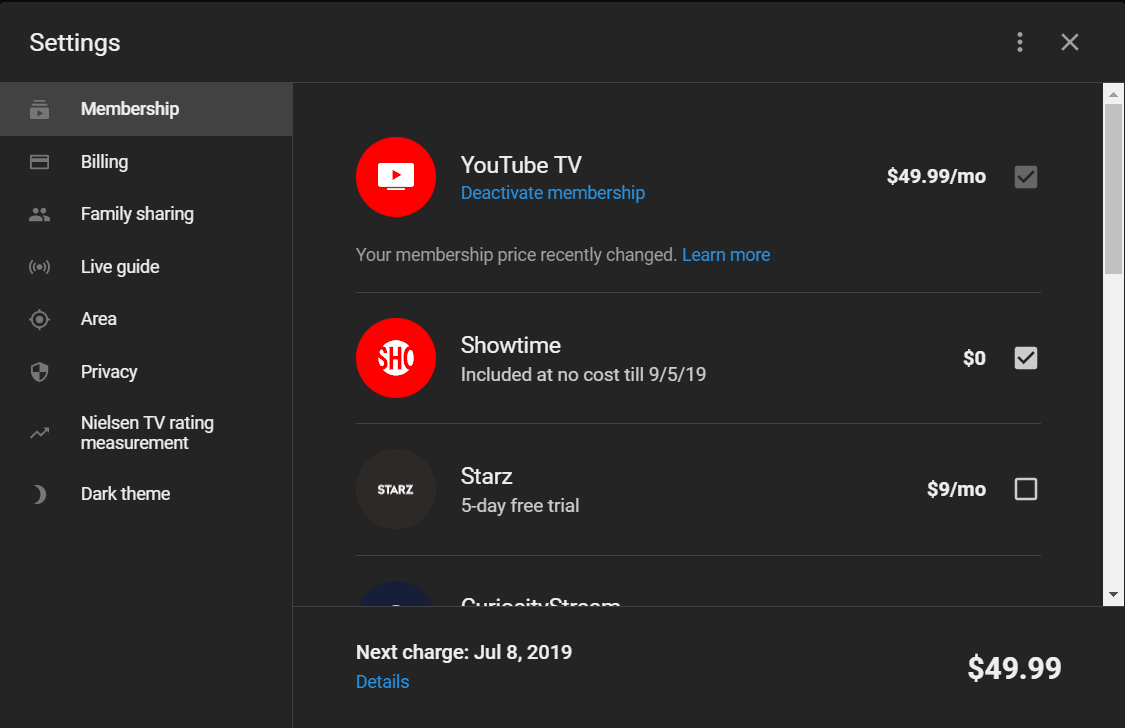The width and height of the screenshot is (1125, 728).
Task: Click the YouTube TV membership checkbox
Action: (x=1026, y=177)
